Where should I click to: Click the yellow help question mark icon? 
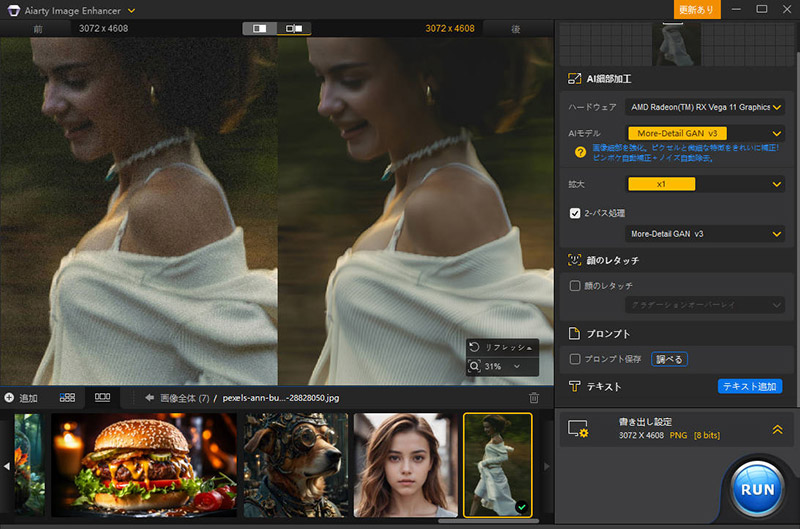[580, 152]
